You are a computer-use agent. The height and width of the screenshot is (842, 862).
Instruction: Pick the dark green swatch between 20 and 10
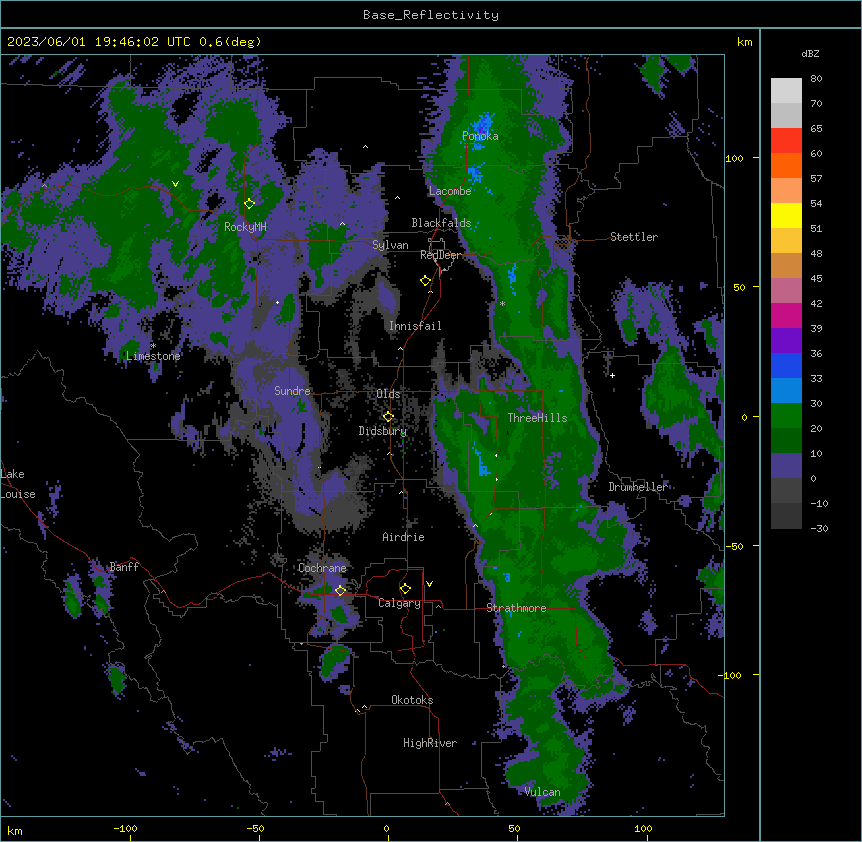786,441
